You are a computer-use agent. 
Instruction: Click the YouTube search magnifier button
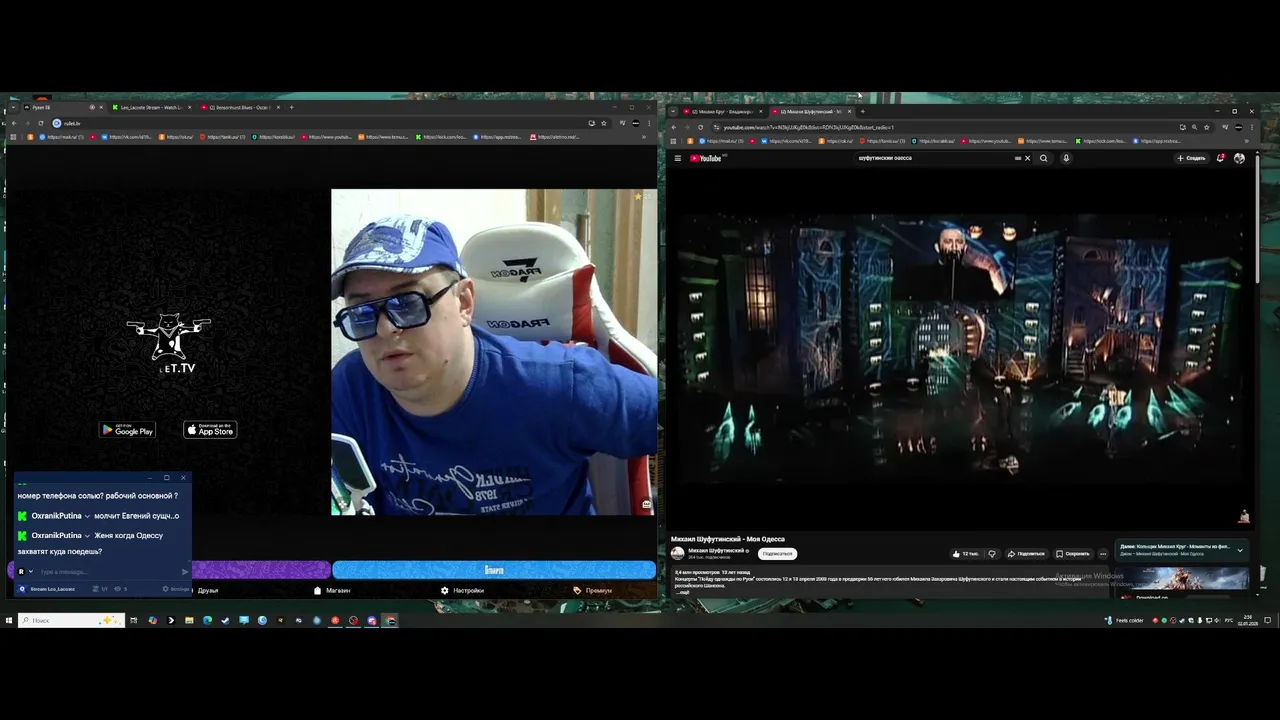click(1043, 158)
